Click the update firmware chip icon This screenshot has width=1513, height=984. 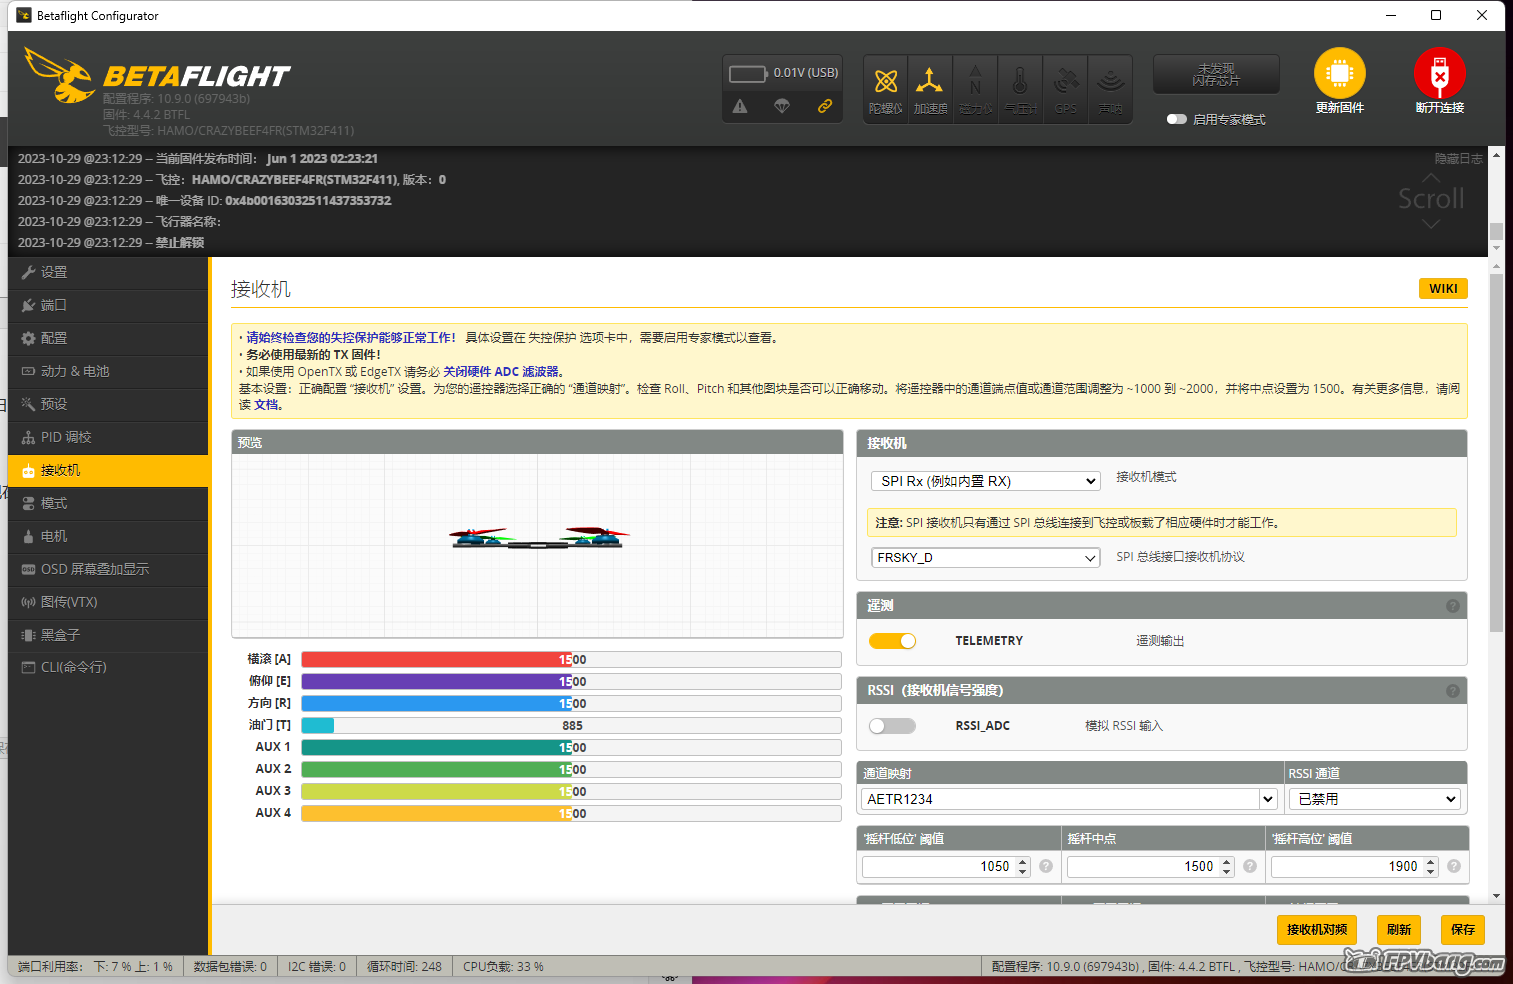click(1340, 73)
